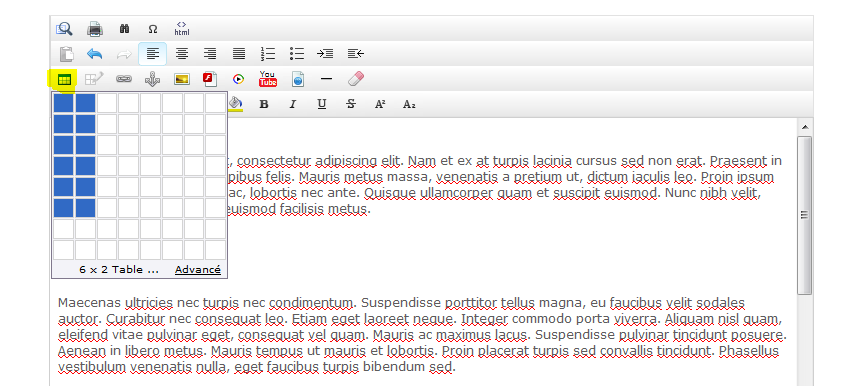Insert a hyperlink with the chain icon
Viewport: 862px width, 386px height.
124,79
